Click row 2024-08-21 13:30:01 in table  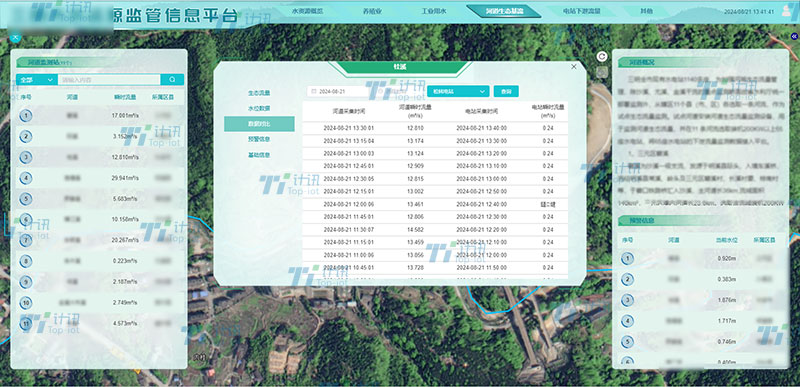coord(435,128)
